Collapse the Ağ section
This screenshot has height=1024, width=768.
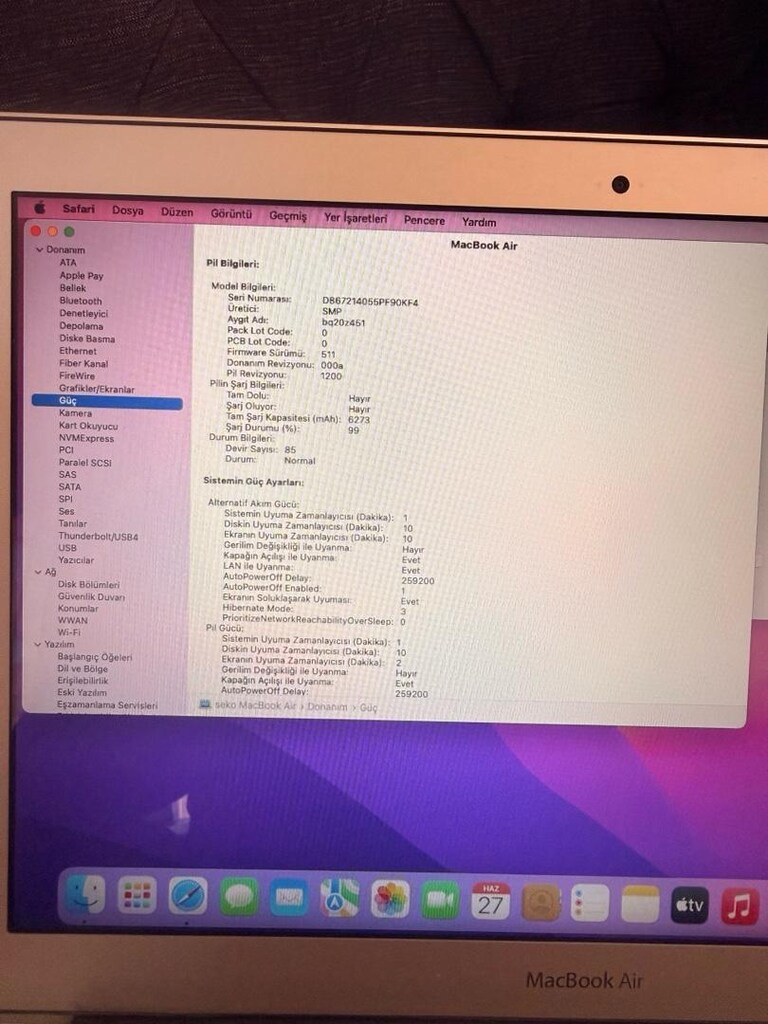coord(38,572)
